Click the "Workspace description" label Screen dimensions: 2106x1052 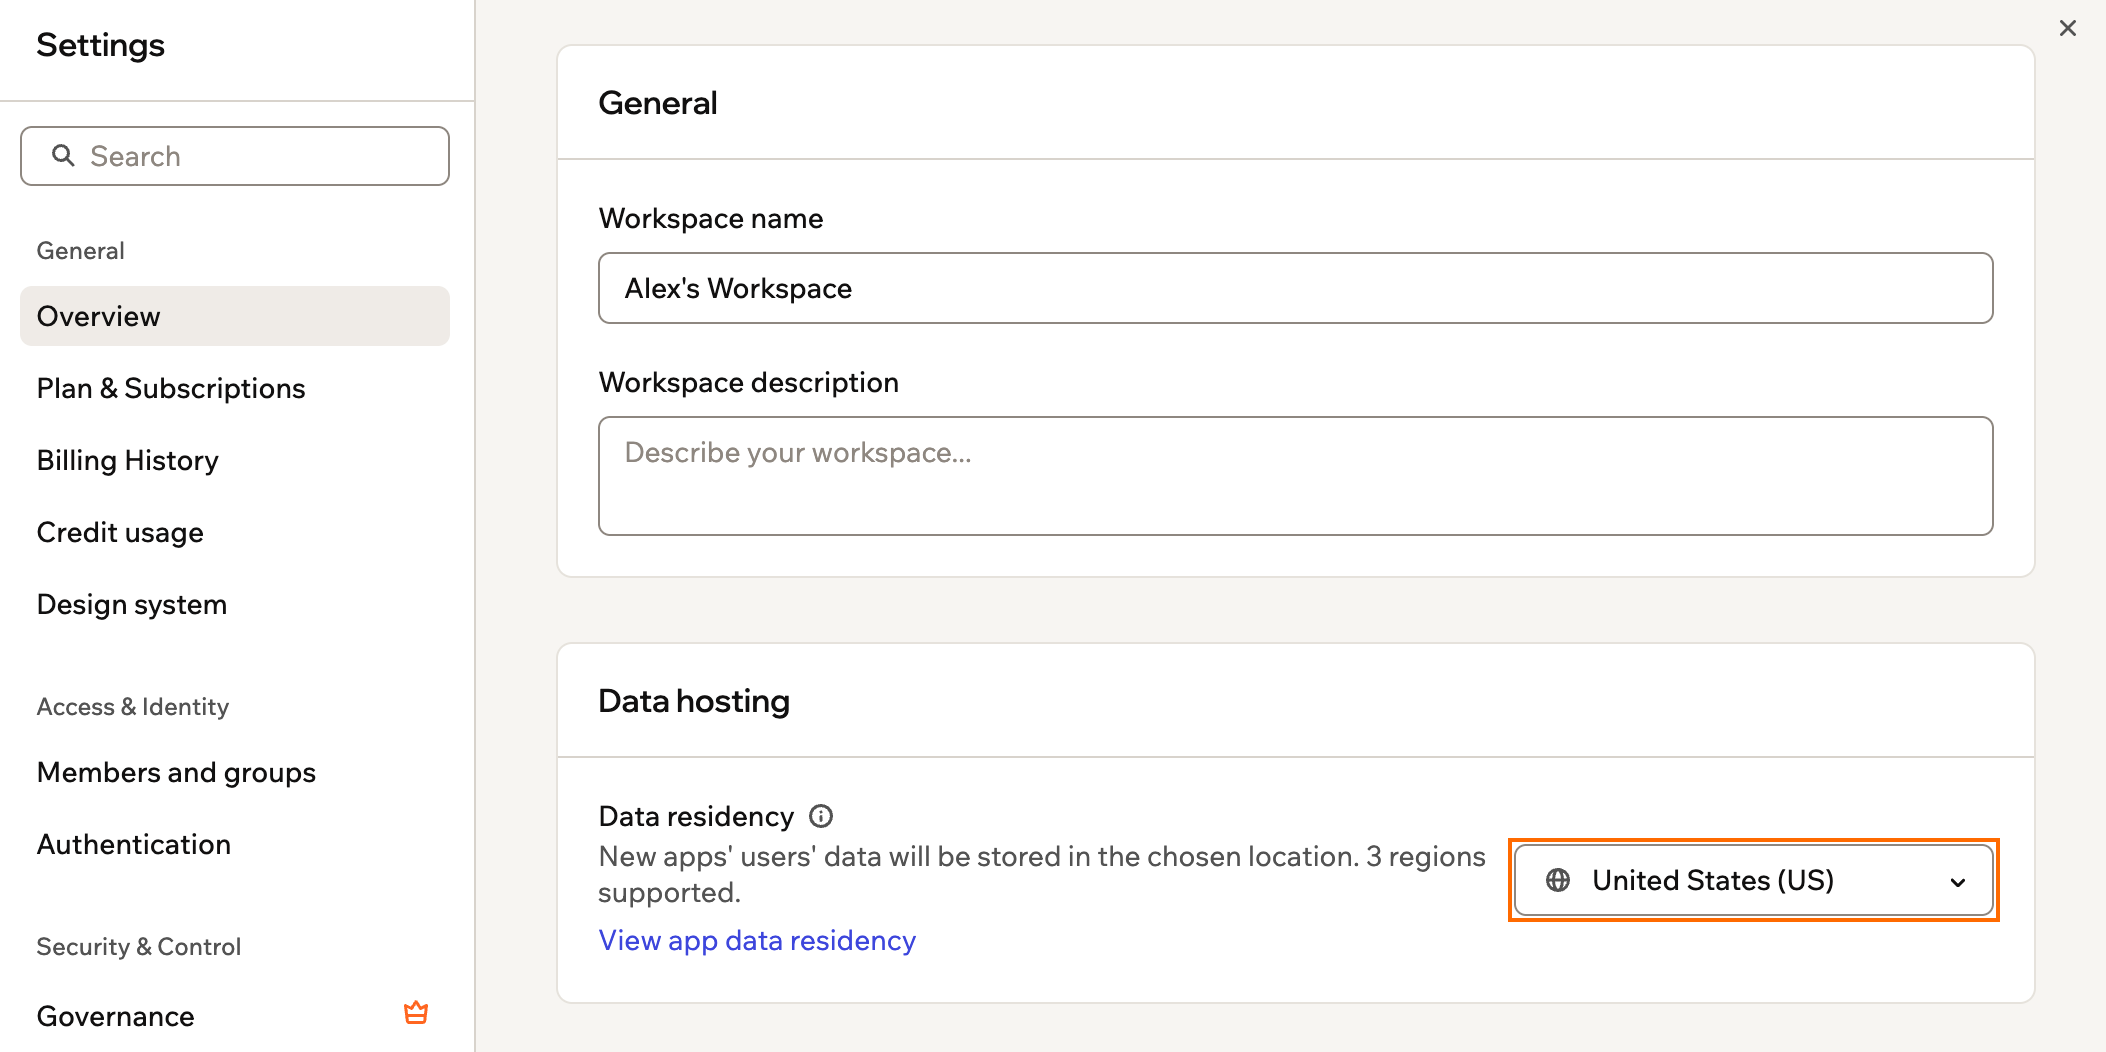pos(749,382)
